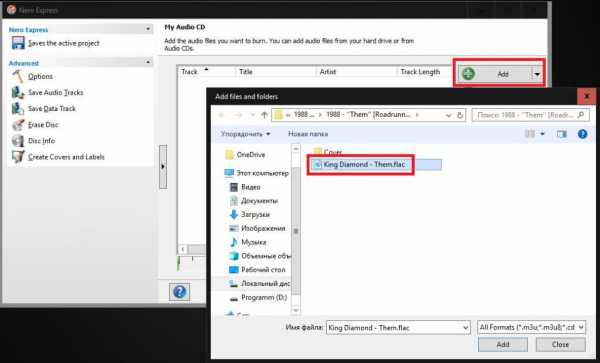Click the view mode icon in dialog toolbar
Screen dimensions: 600x363
click(x=530, y=134)
